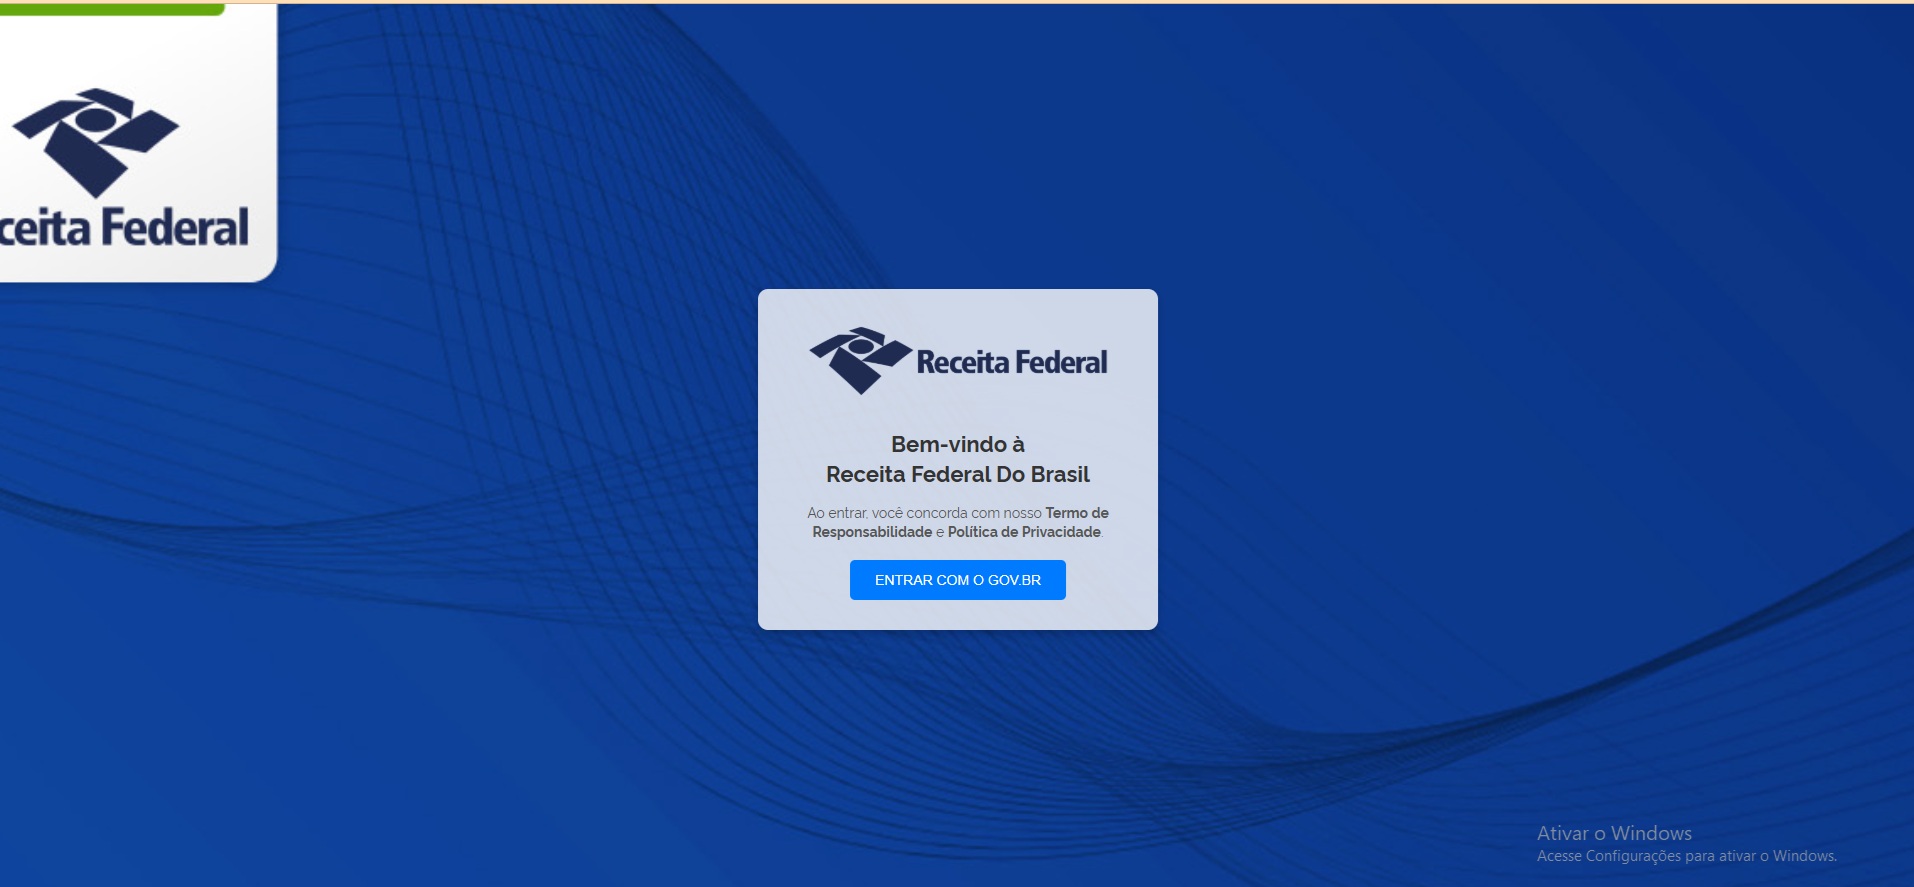Click the green bar above the top-left logo

(112, 9)
